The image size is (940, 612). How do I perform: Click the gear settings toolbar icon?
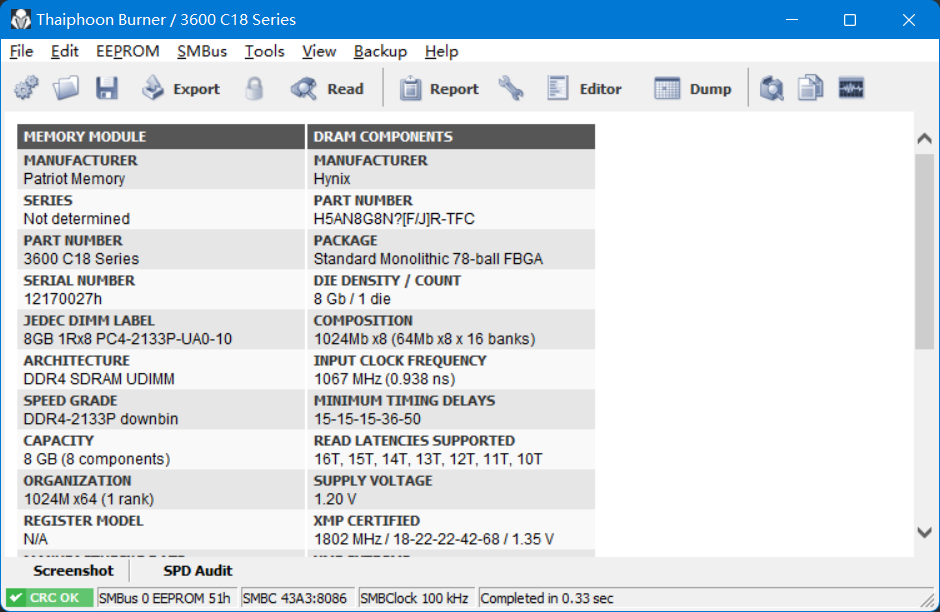[x=26, y=89]
